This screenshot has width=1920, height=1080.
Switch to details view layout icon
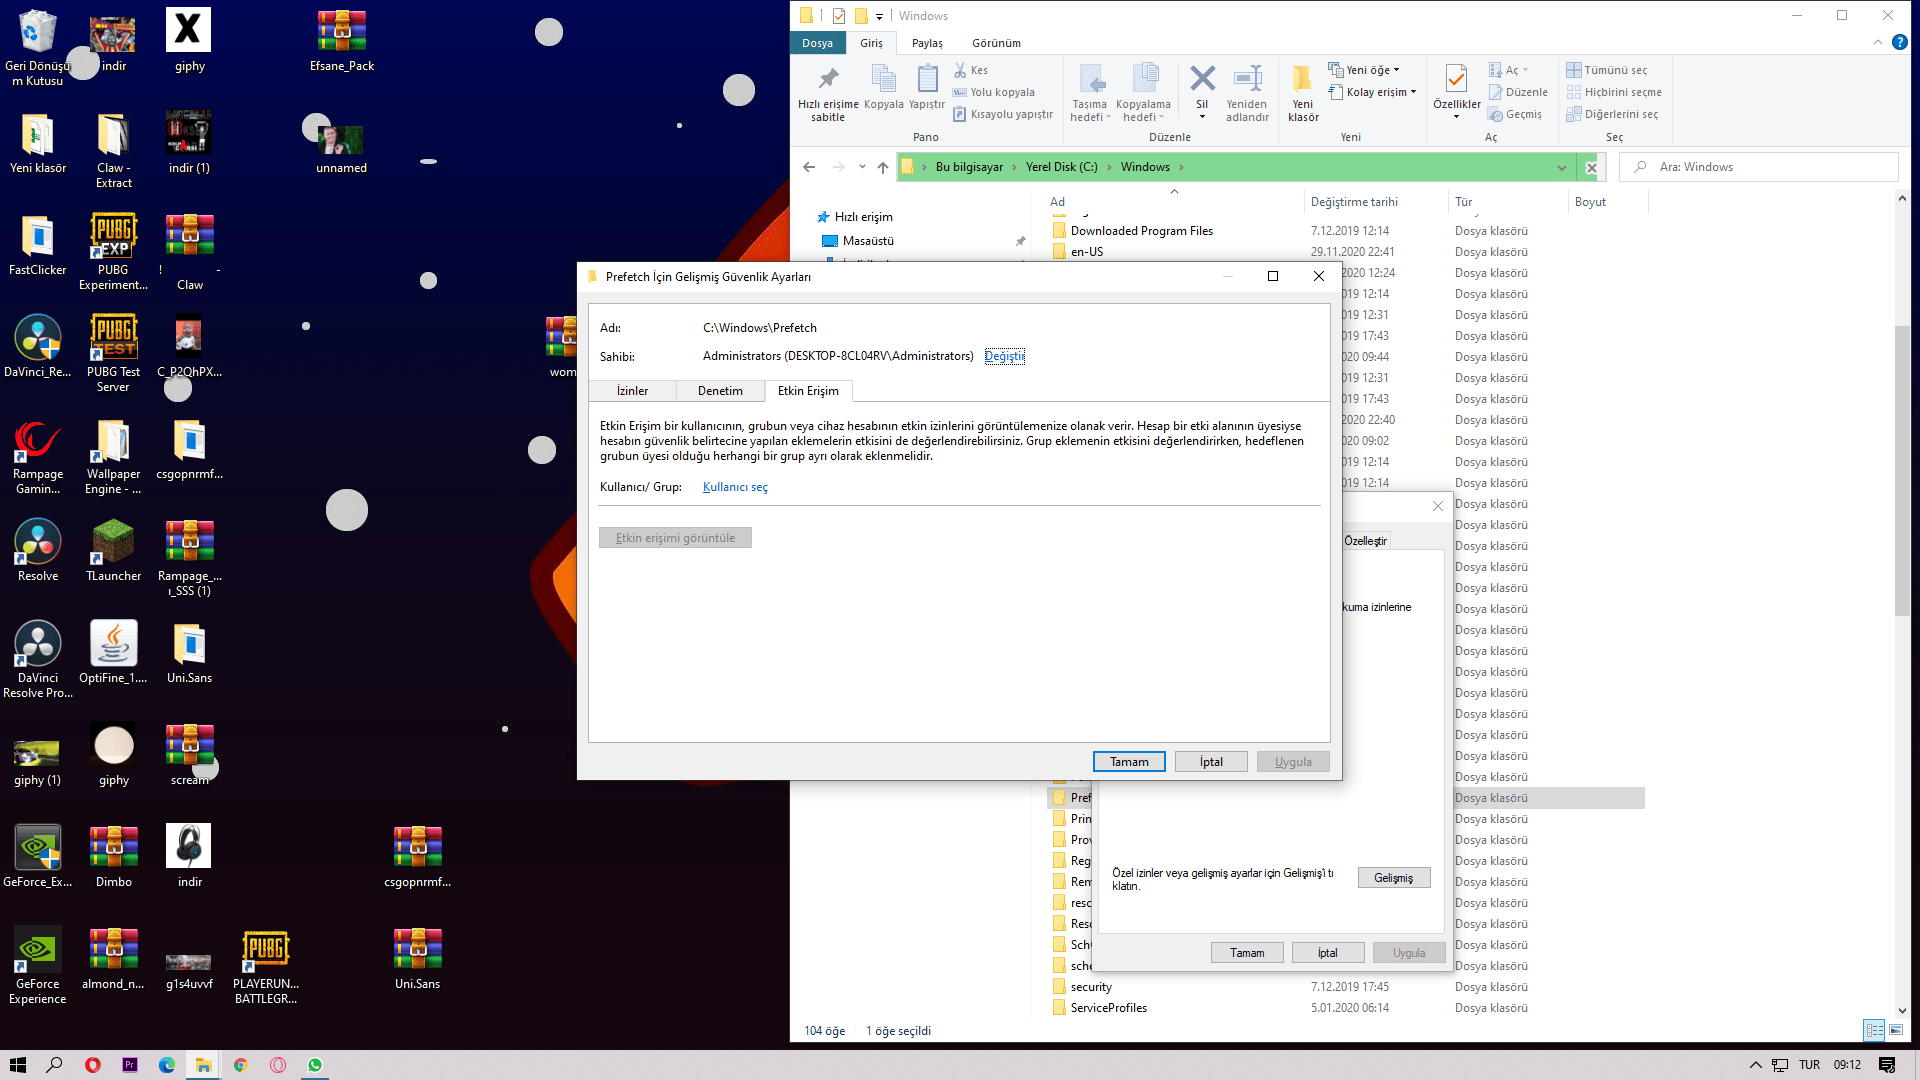(1874, 1030)
